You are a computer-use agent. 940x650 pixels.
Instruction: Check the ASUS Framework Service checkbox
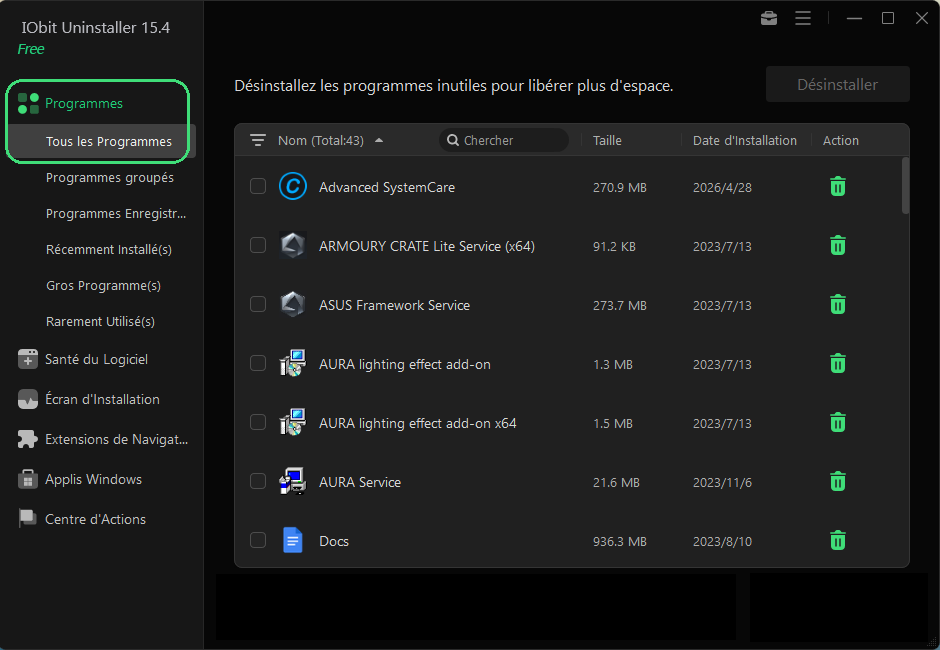[258, 305]
